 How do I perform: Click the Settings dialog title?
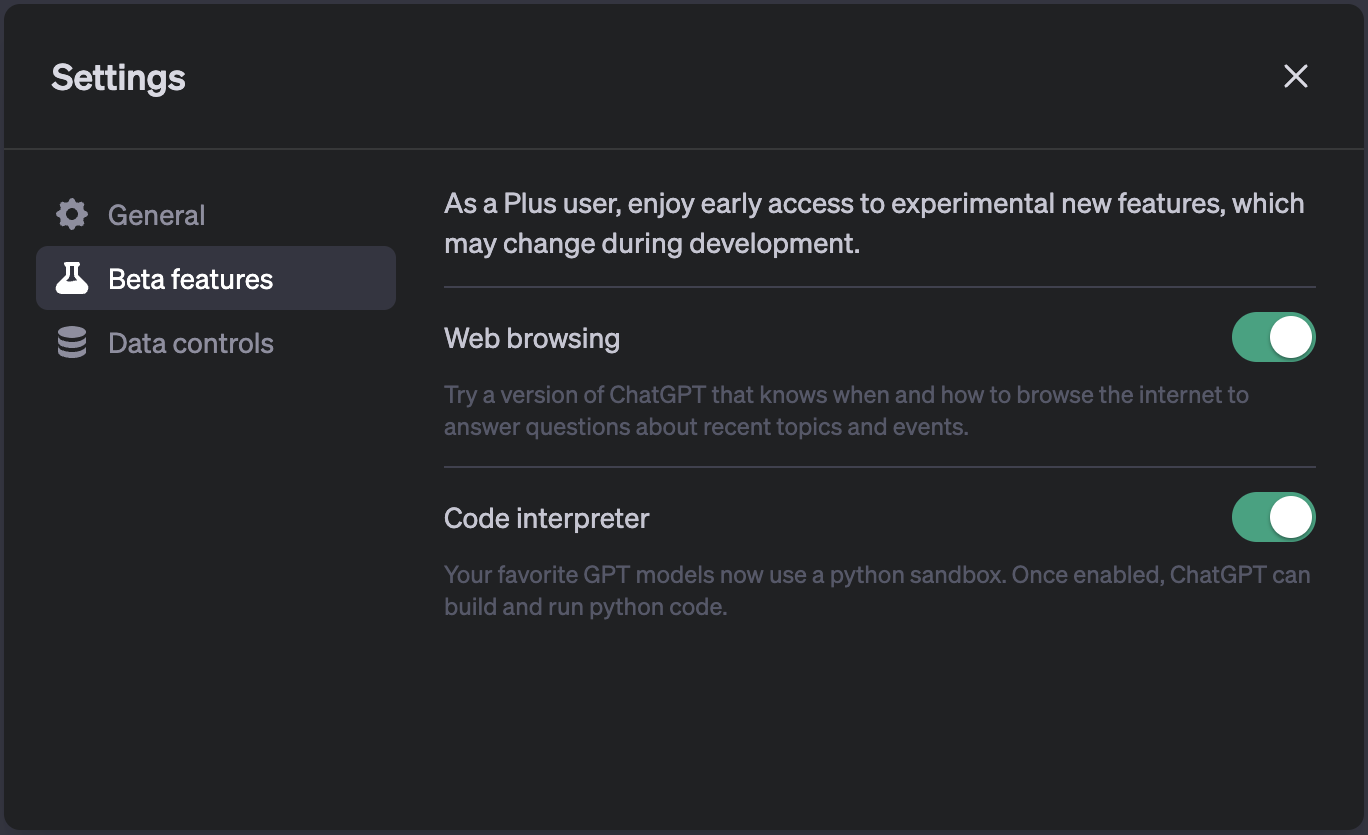click(118, 77)
